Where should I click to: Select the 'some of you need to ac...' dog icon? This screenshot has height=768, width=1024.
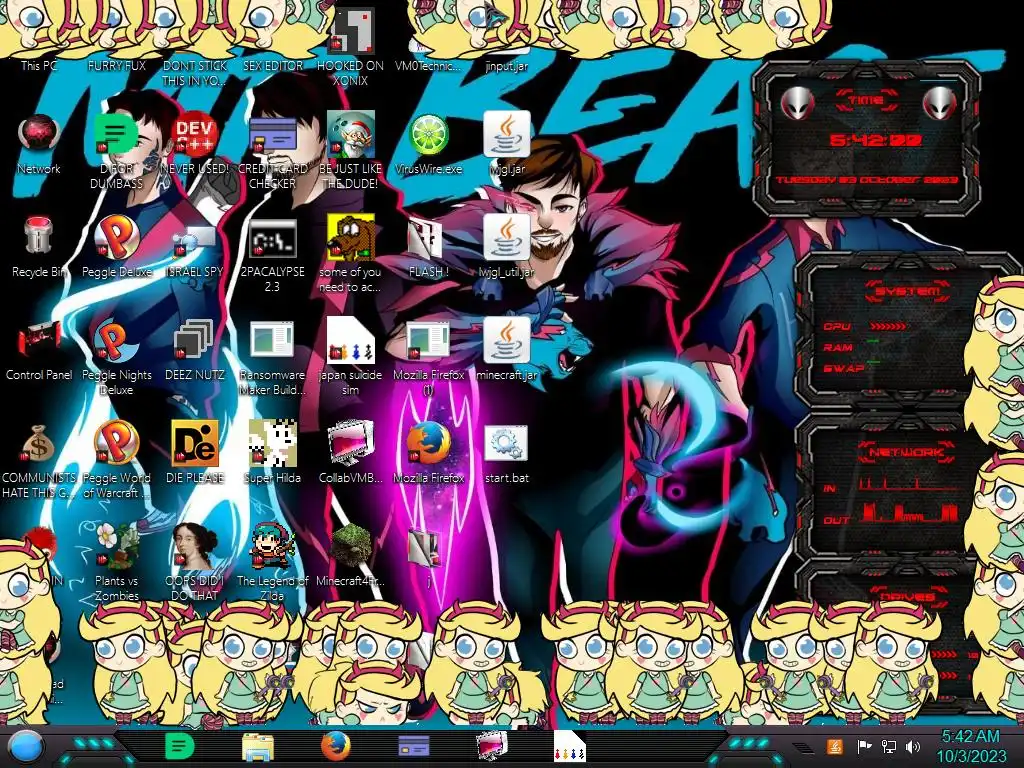pos(350,238)
